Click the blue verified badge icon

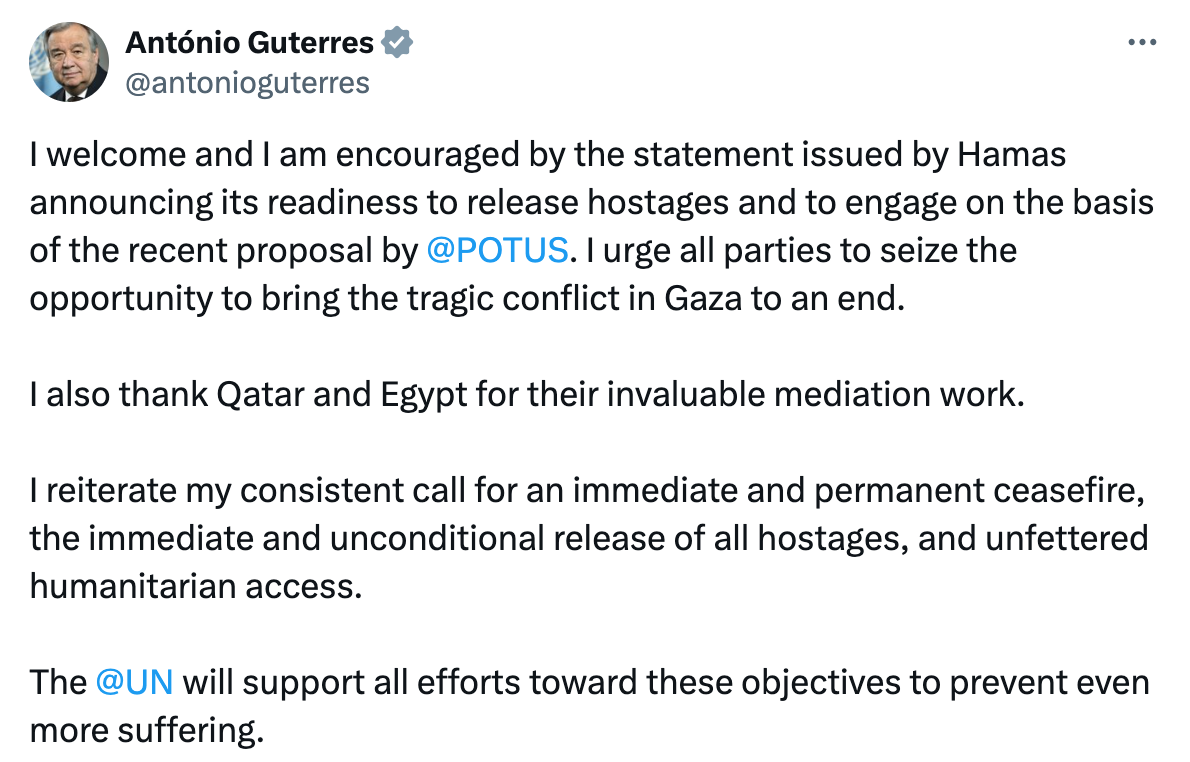point(398,44)
